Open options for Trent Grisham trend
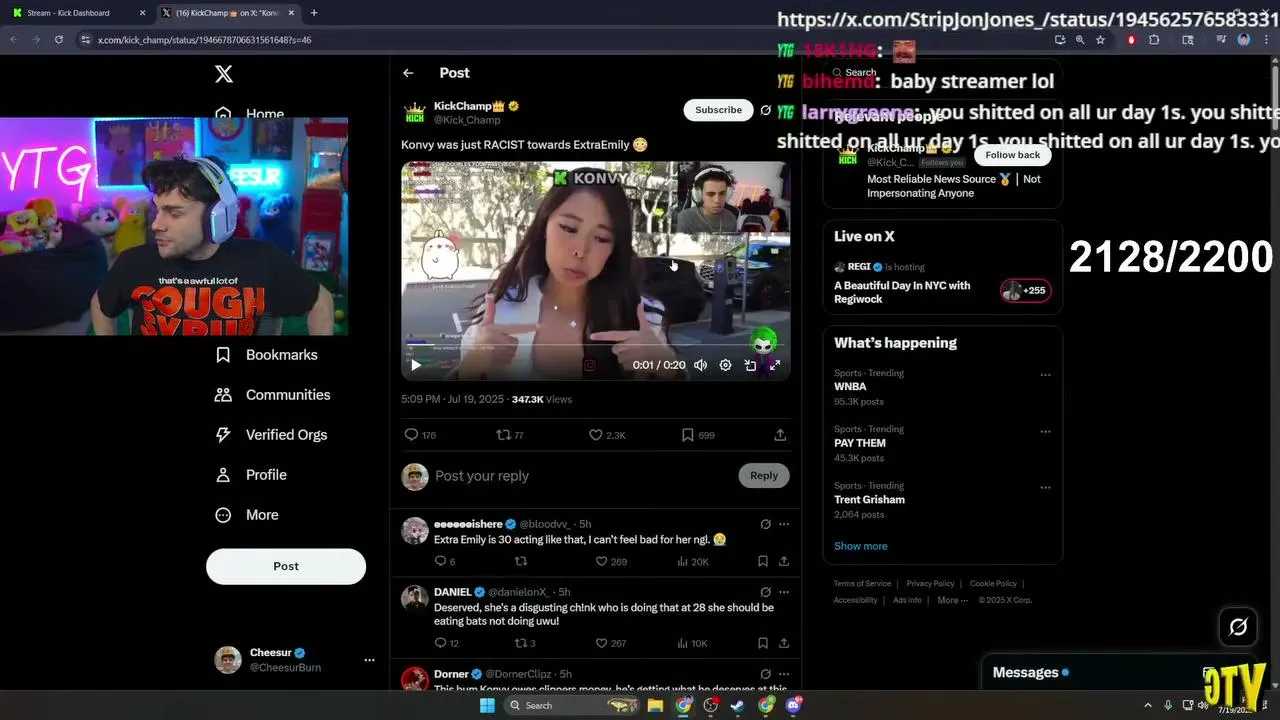Viewport: 1280px width, 720px height. coord(1045,488)
